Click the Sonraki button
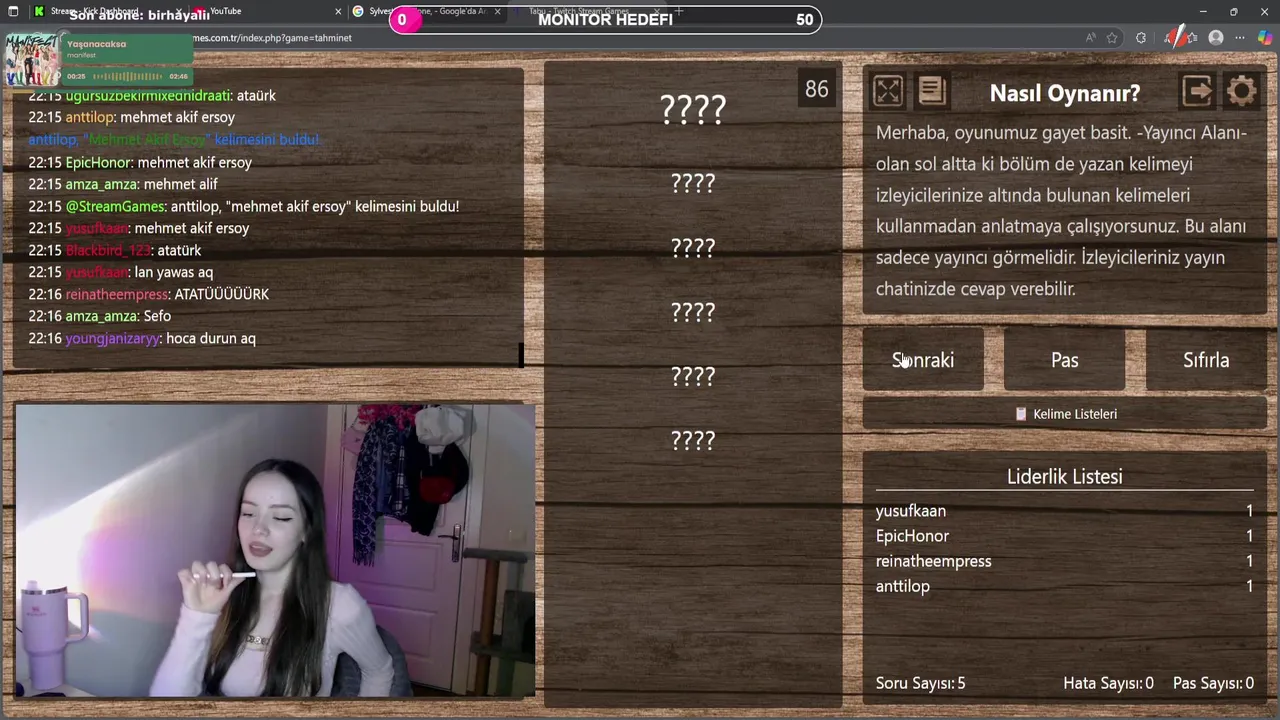Viewport: 1280px width, 720px height. pos(923,360)
